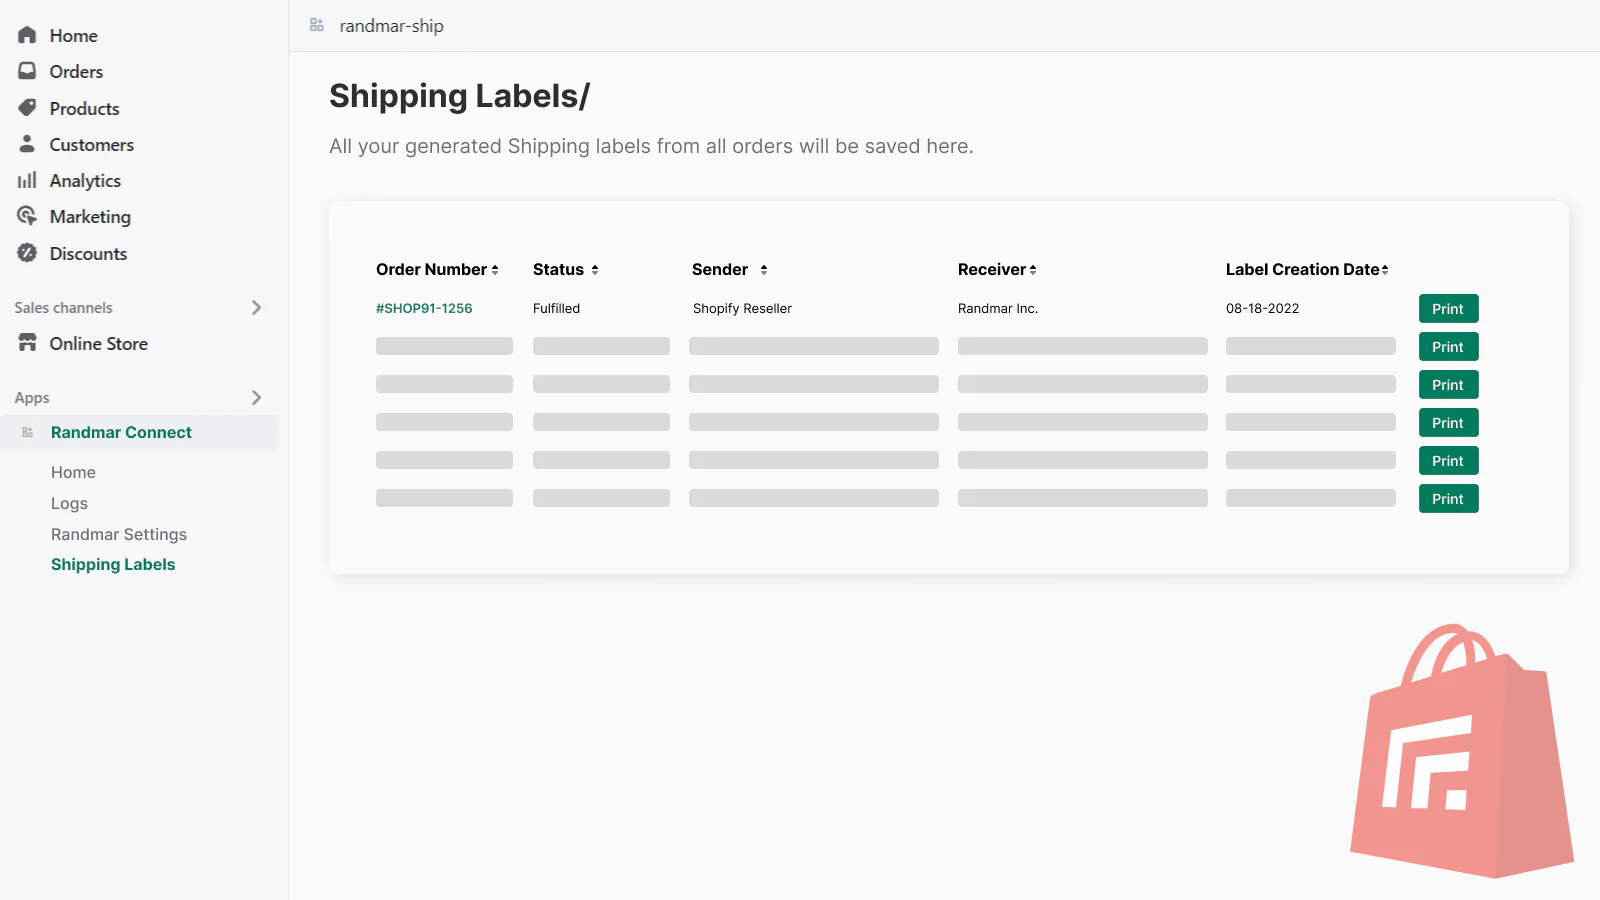The width and height of the screenshot is (1600, 900).
Task: Click the Online Store storefront icon
Action: [x=27, y=343]
